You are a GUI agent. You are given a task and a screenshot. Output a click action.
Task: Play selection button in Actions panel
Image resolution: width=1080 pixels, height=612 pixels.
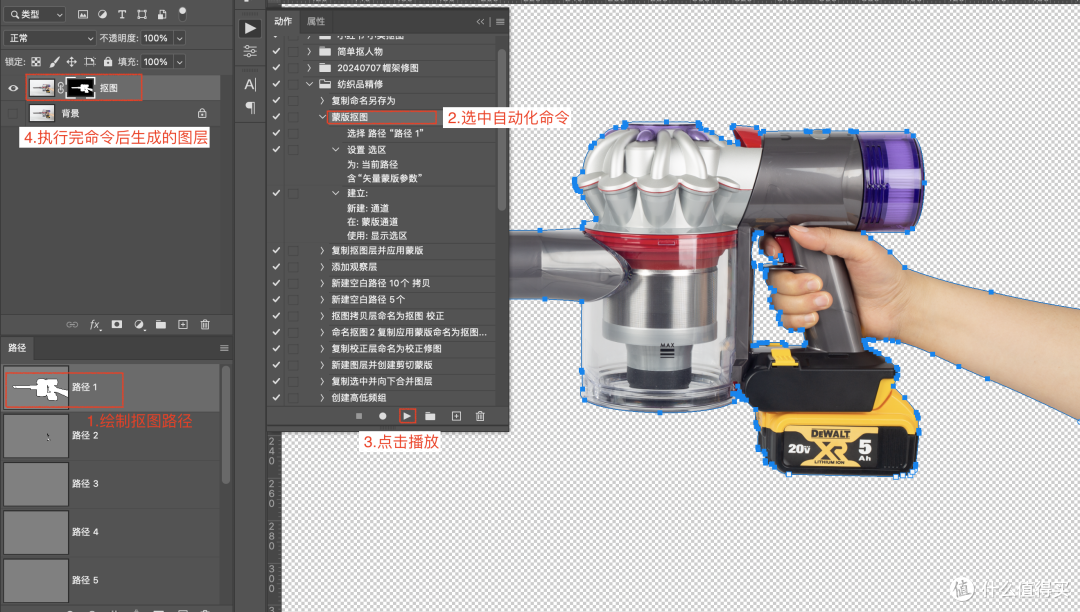407,416
